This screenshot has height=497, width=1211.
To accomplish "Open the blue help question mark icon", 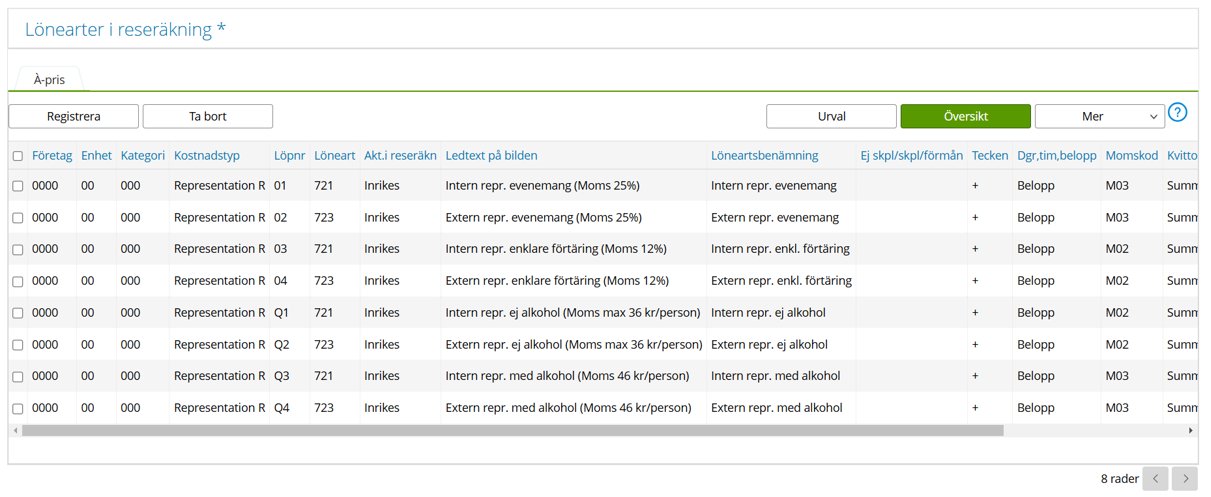I will (1178, 112).
